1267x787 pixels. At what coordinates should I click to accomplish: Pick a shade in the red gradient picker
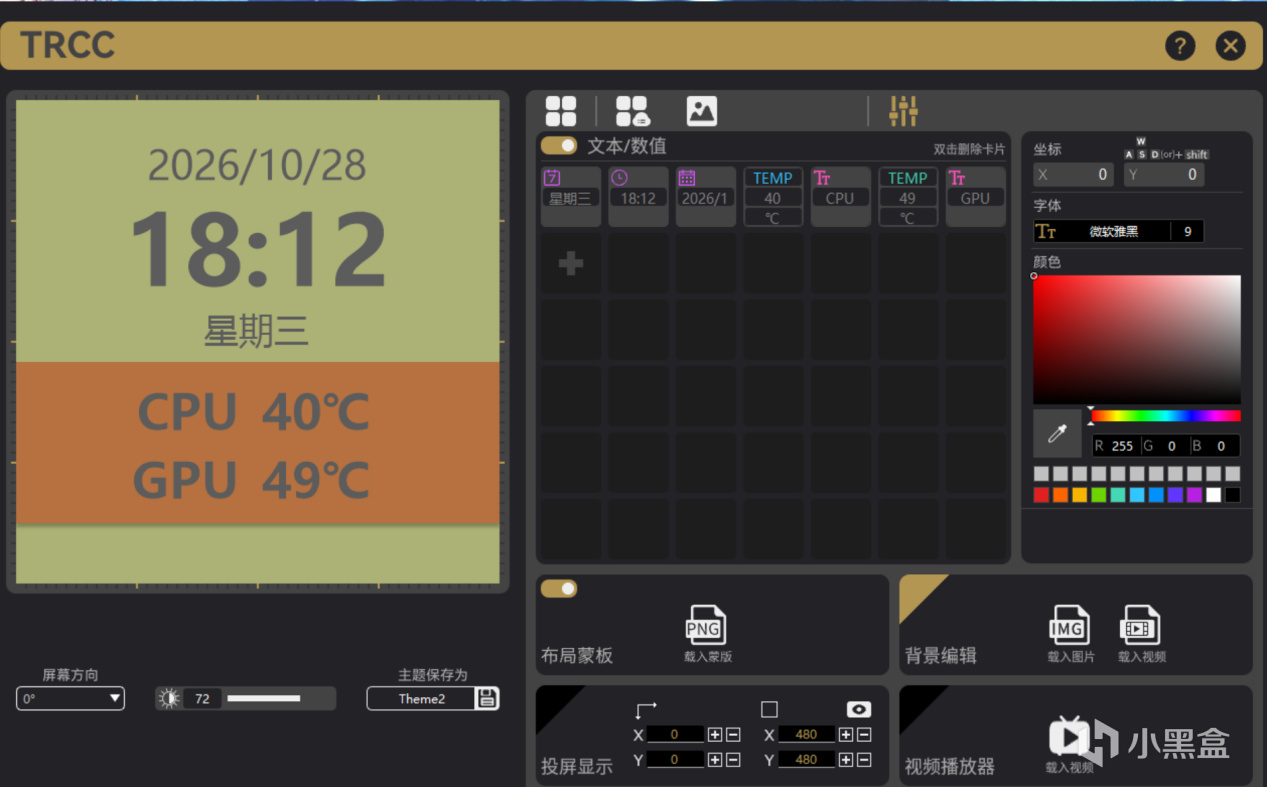point(1137,339)
